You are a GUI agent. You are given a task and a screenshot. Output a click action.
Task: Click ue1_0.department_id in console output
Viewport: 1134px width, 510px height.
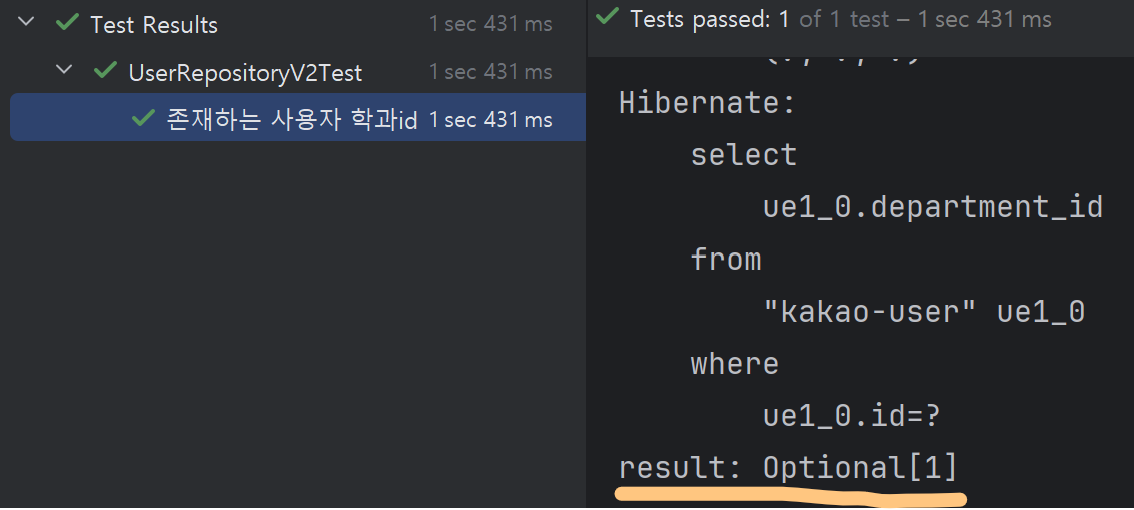click(932, 207)
